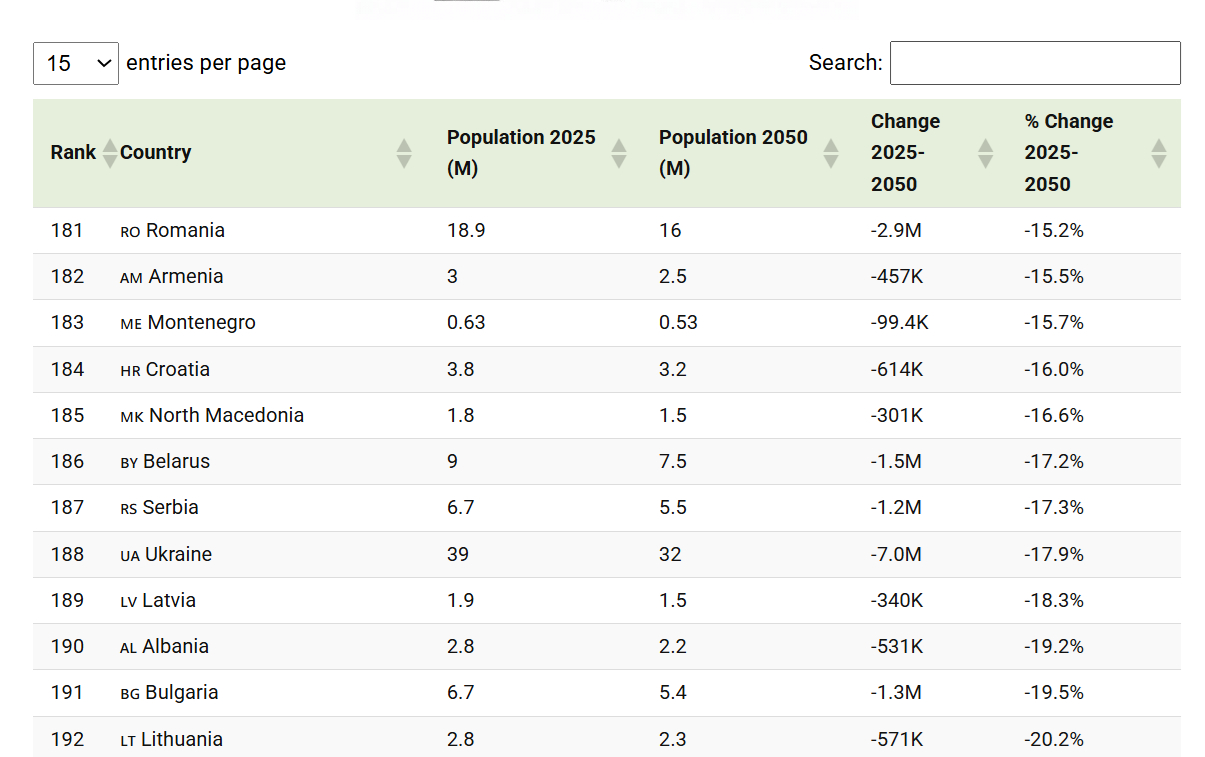This screenshot has height=757, width=1205.
Task: Click the Croatia row's -16.0% value
Action: point(1053,370)
